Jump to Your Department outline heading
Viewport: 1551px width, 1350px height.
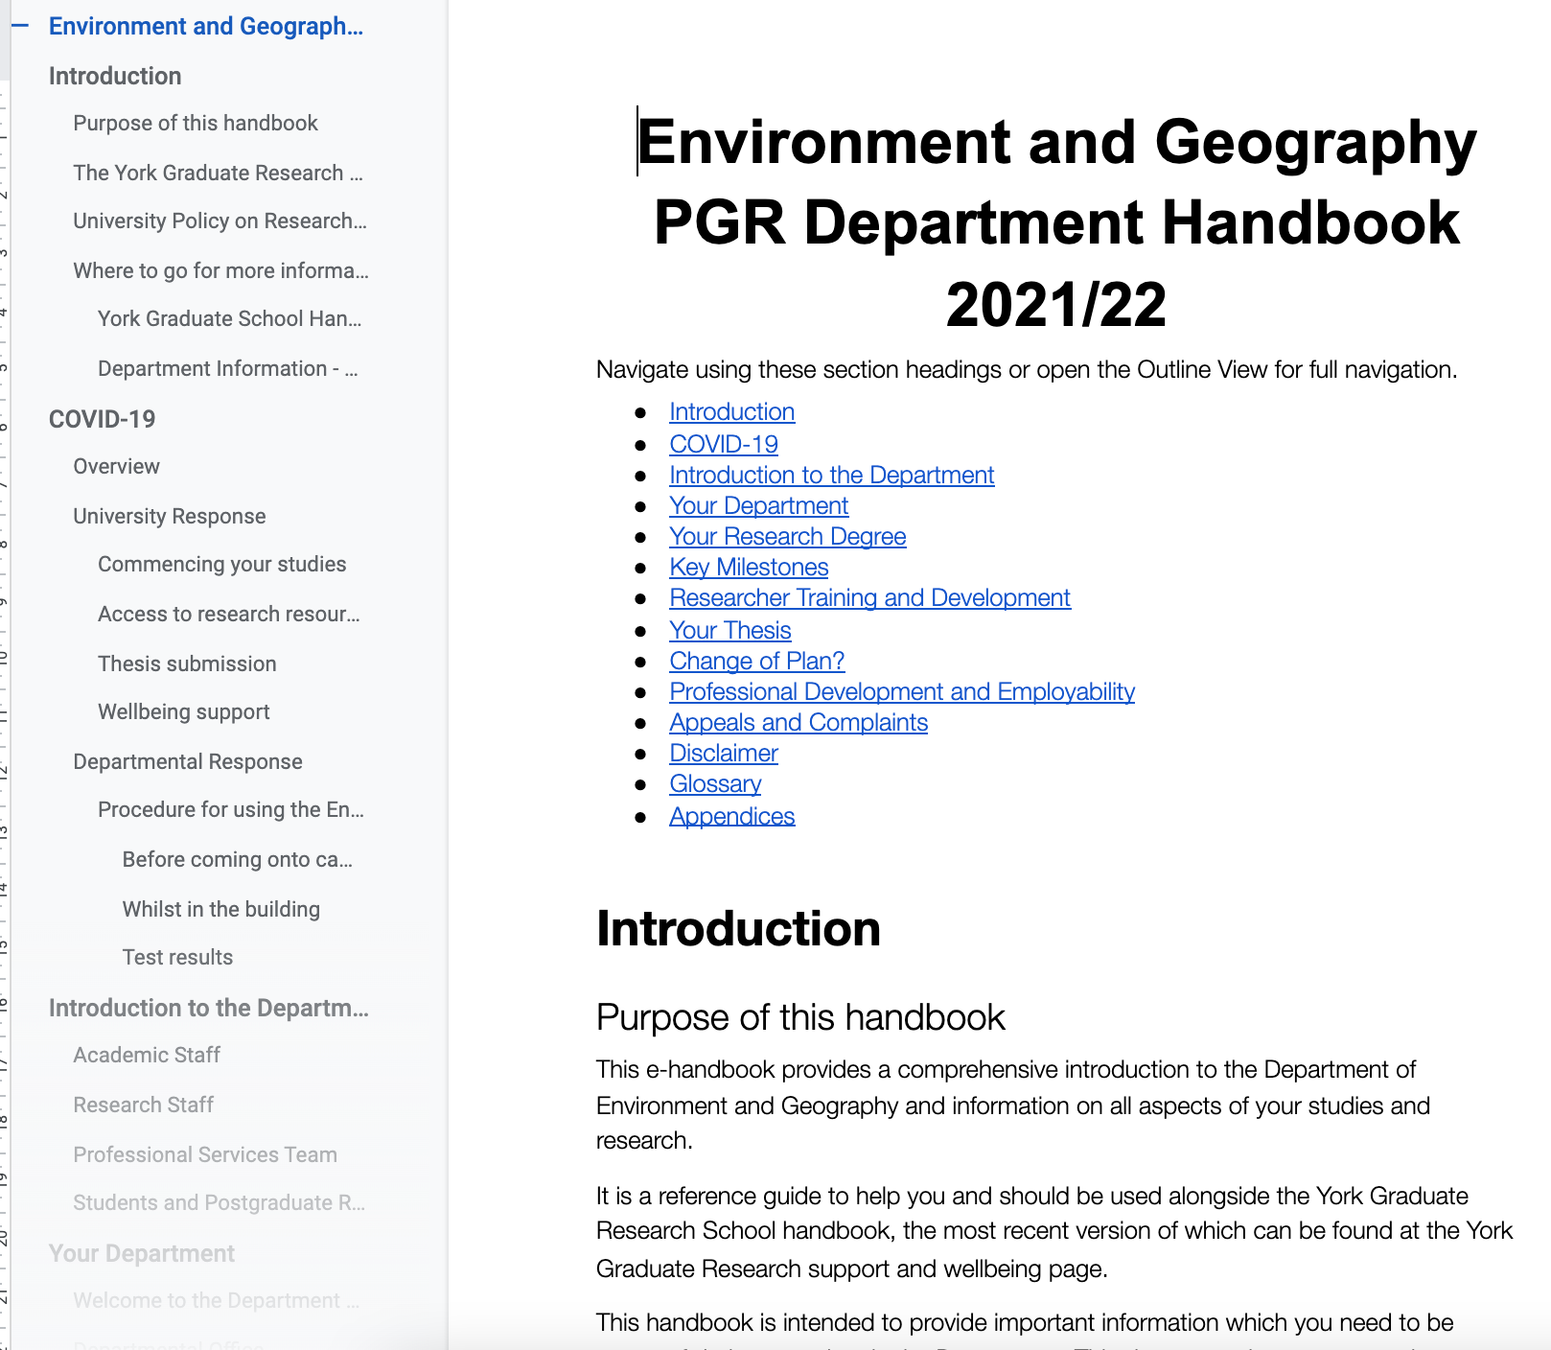[141, 1254]
